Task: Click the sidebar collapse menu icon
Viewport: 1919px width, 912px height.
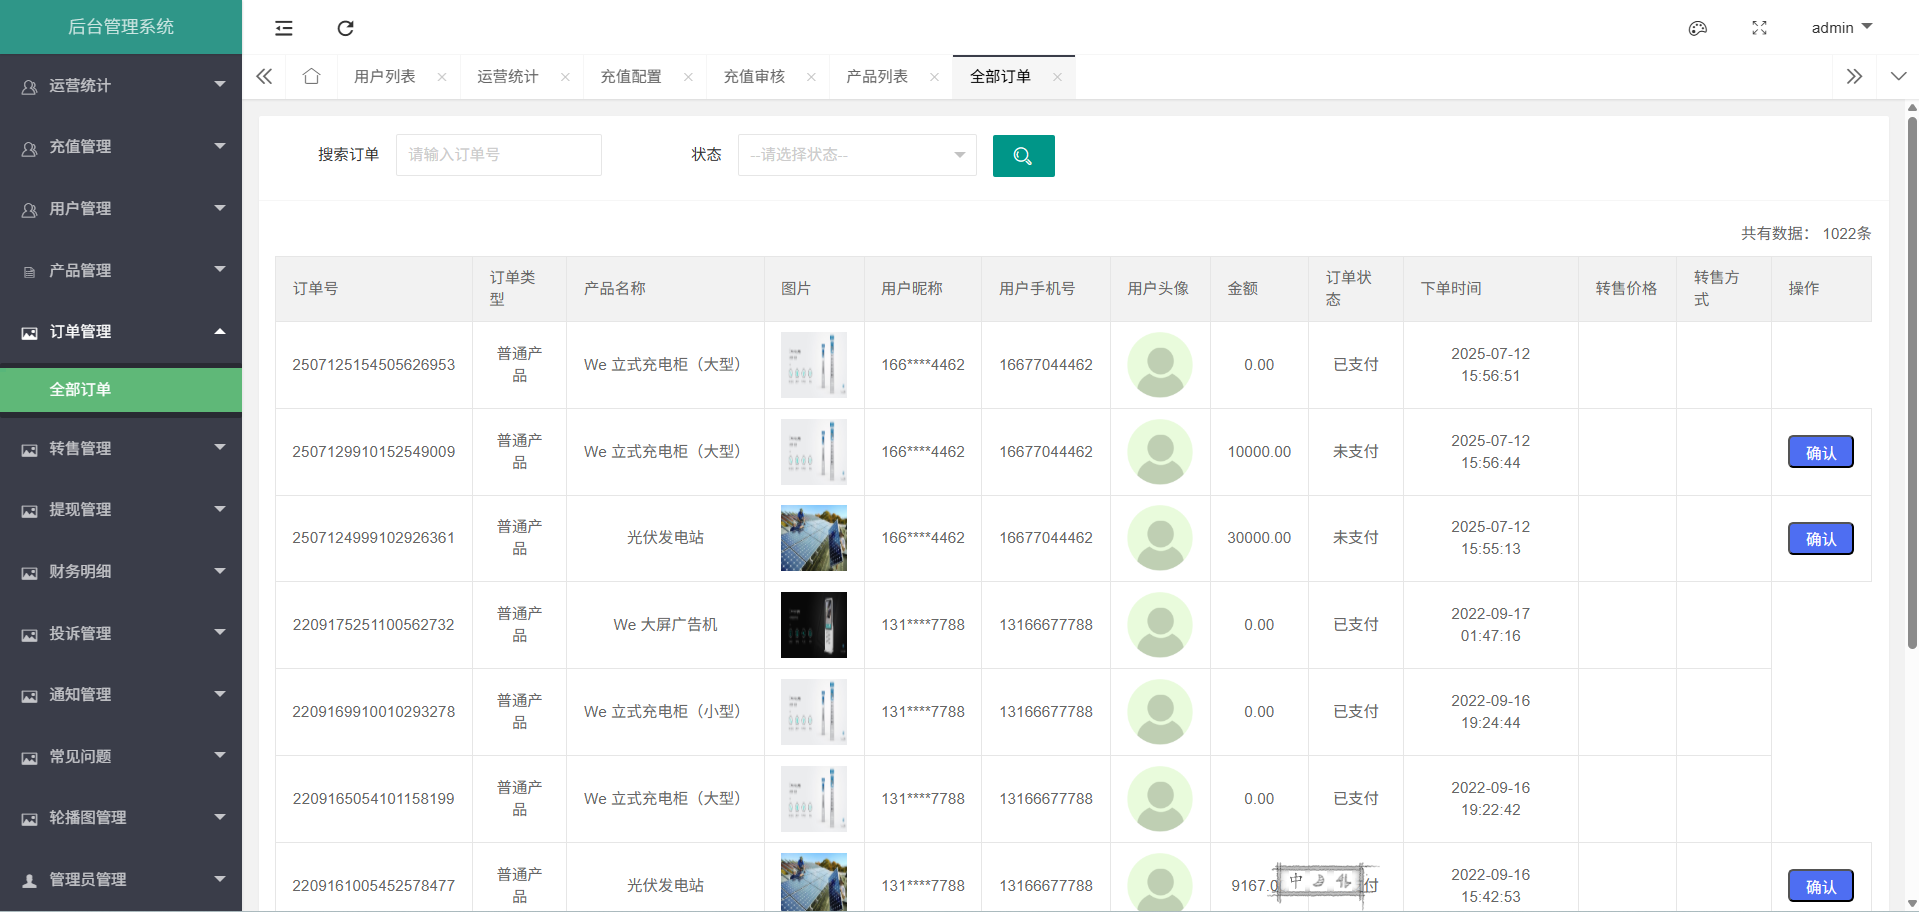Action: tap(284, 28)
